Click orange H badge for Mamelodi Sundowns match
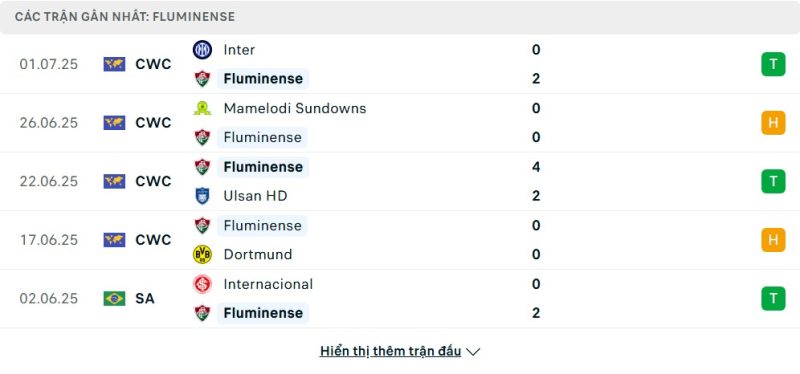The image size is (800, 374). (773, 122)
